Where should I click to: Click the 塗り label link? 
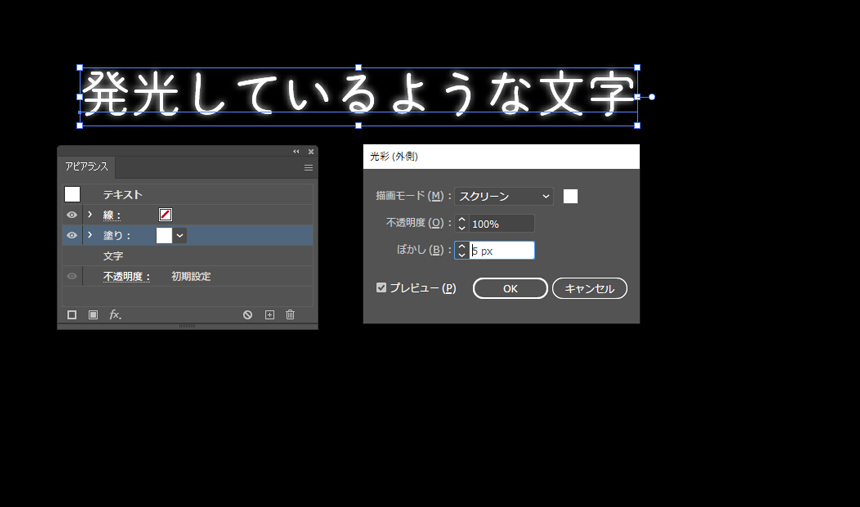[117, 235]
